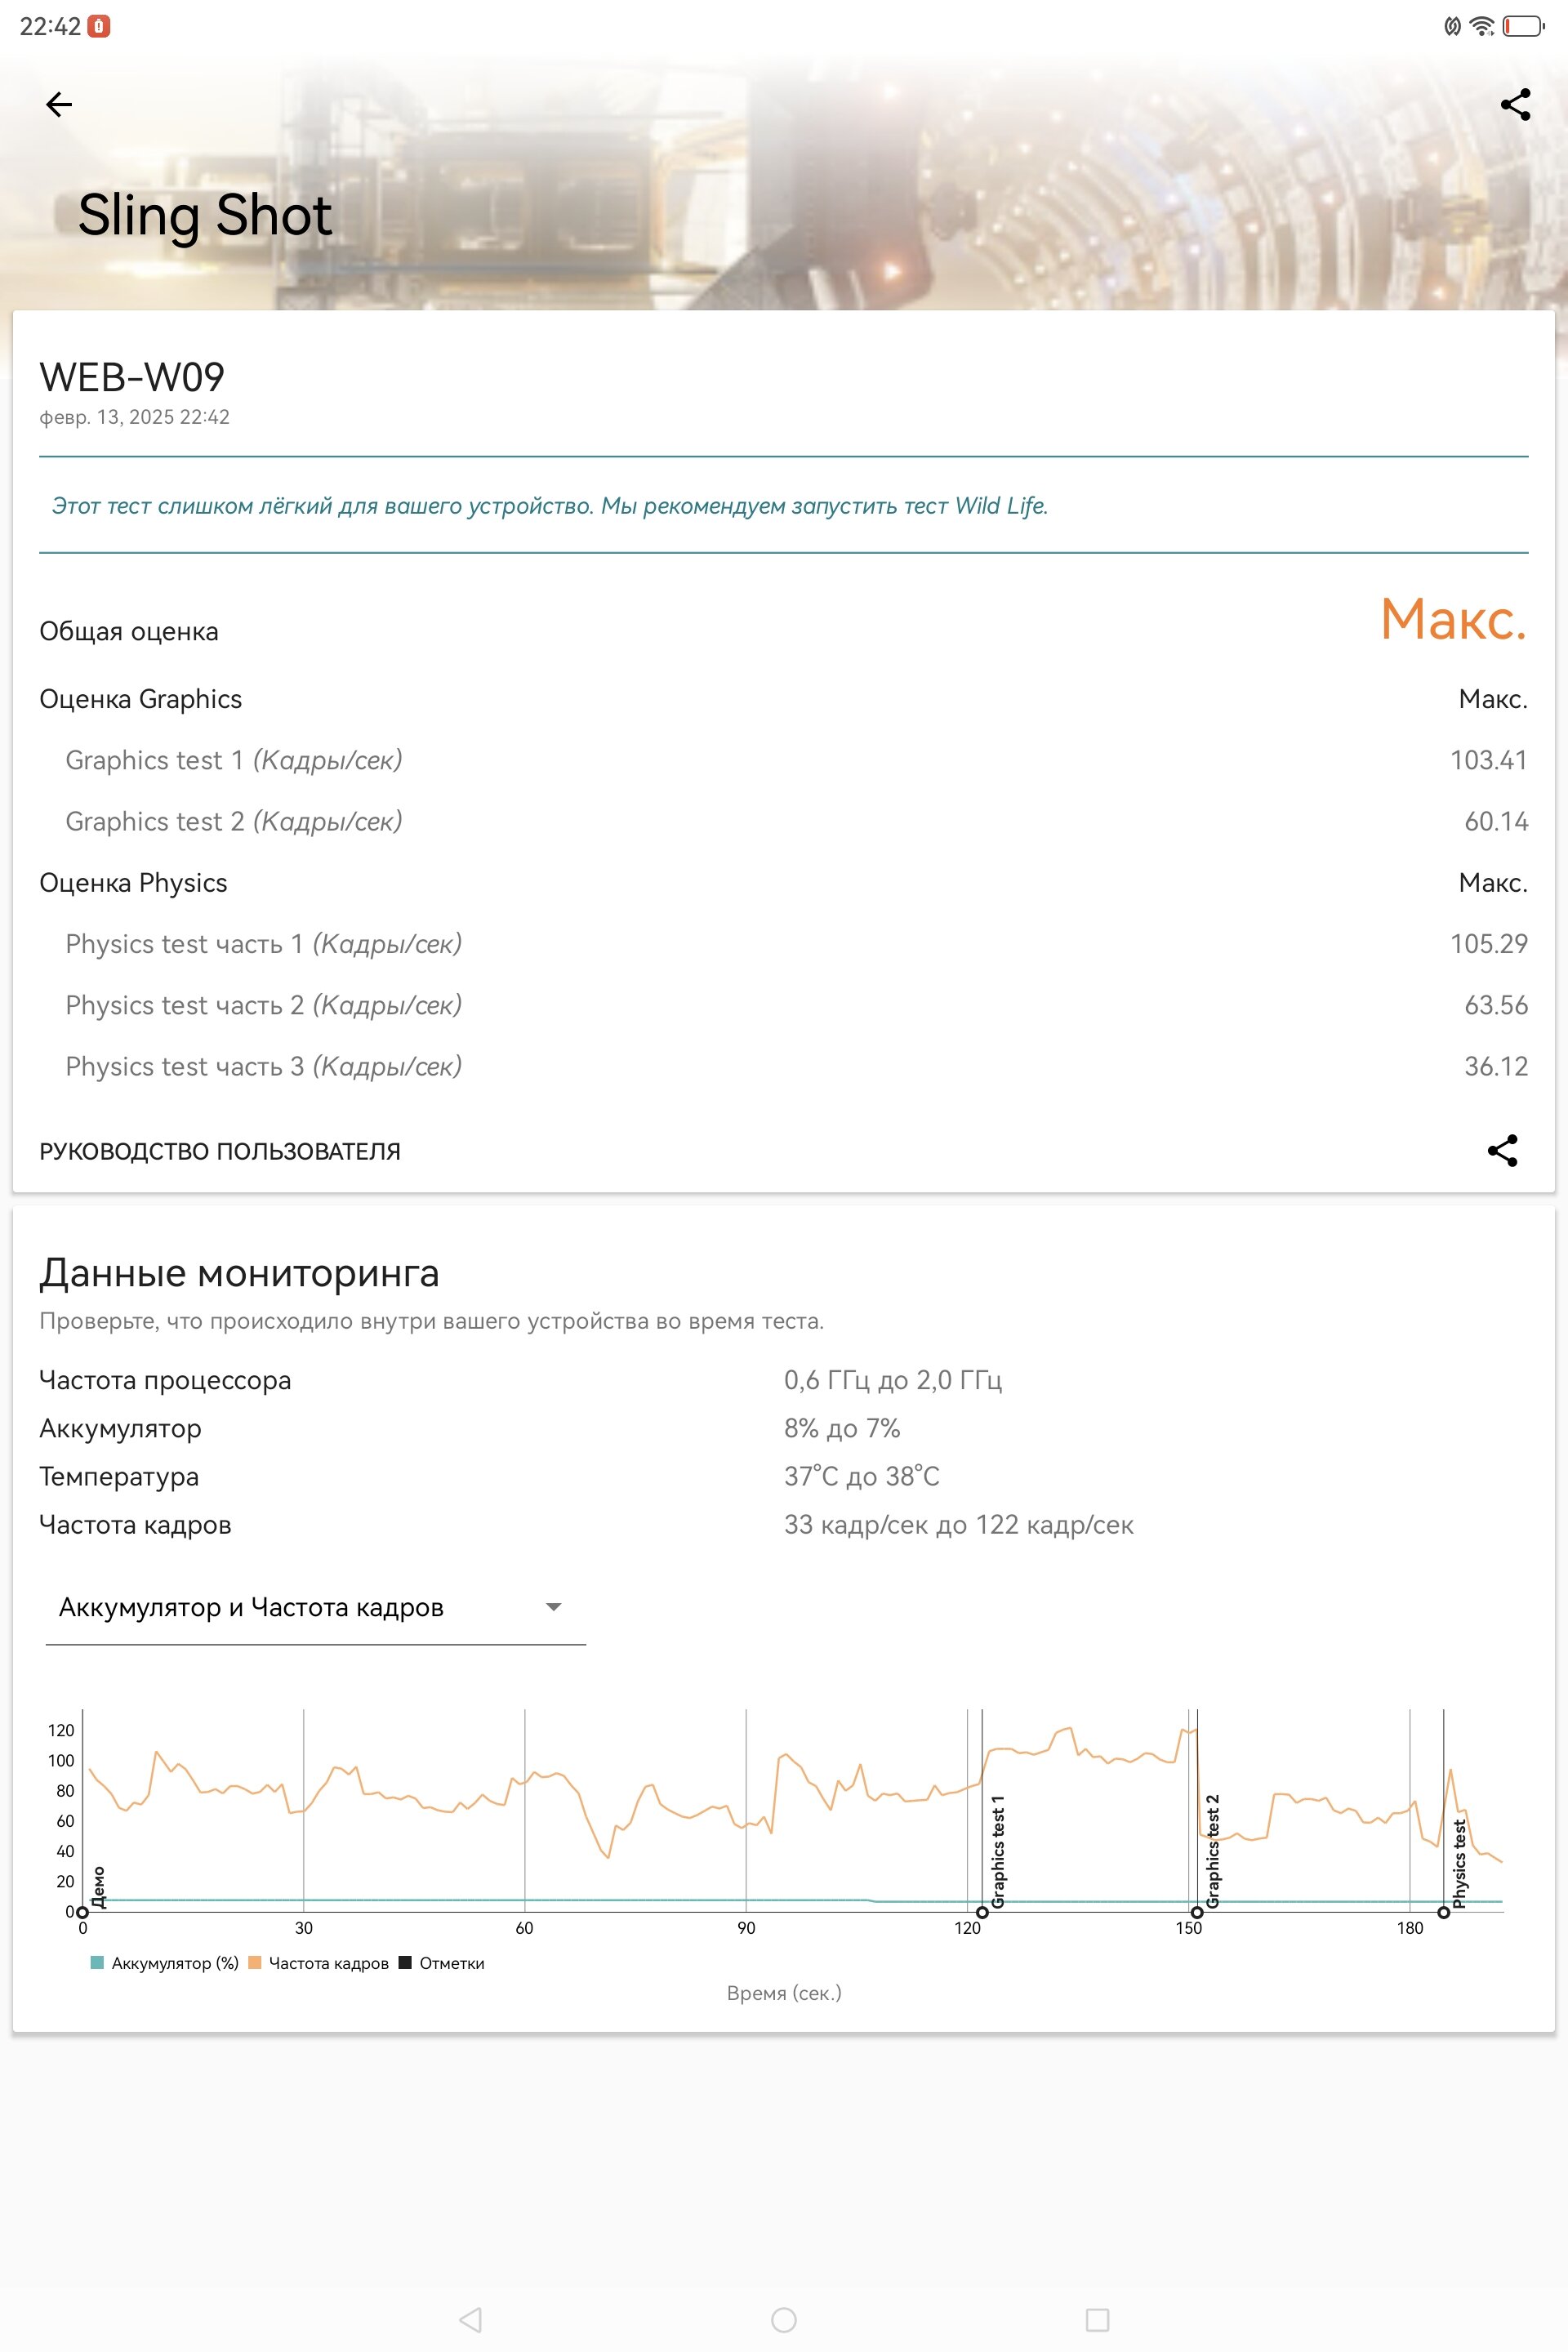The width and height of the screenshot is (1568, 2352).
Task: Click the Graphics test 2 timeline marker
Action: point(1197,1912)
